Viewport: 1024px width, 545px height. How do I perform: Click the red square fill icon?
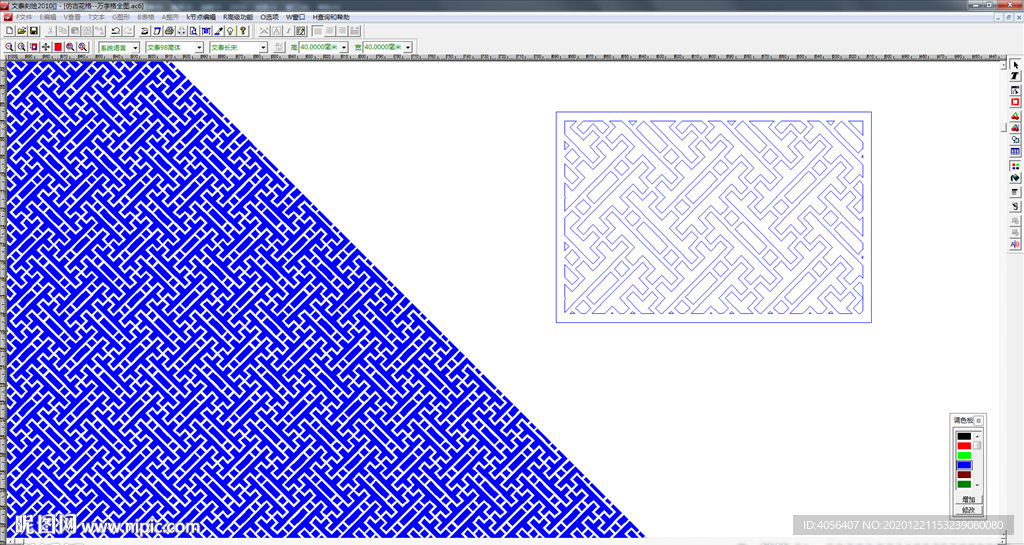(58, 47)
